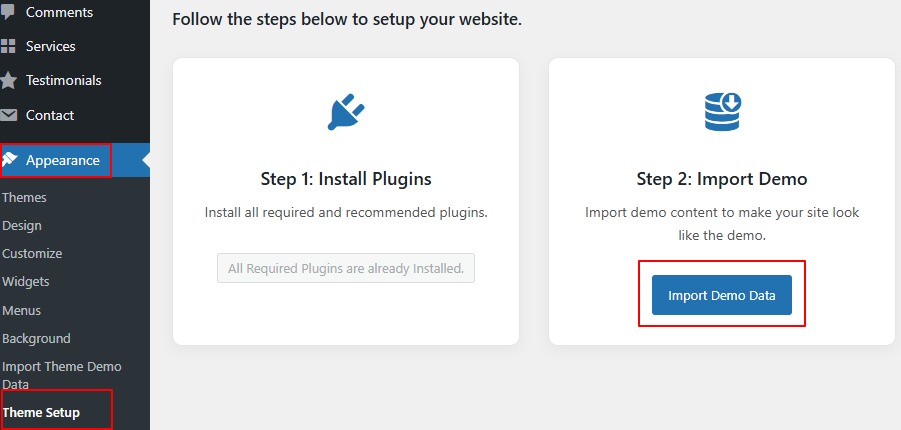
Task: Open the Menus submenu link
Action: point(22,310)
